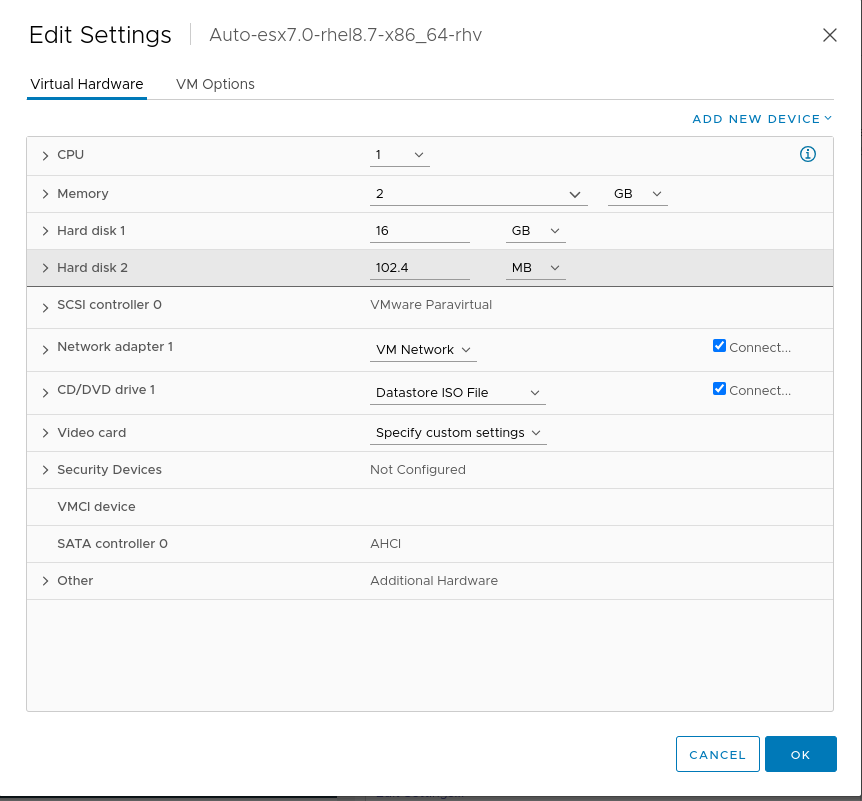Viewport: 862px width, 801px height.
Task: Open Add New Device menu
Action: click(x=762, y=119)
